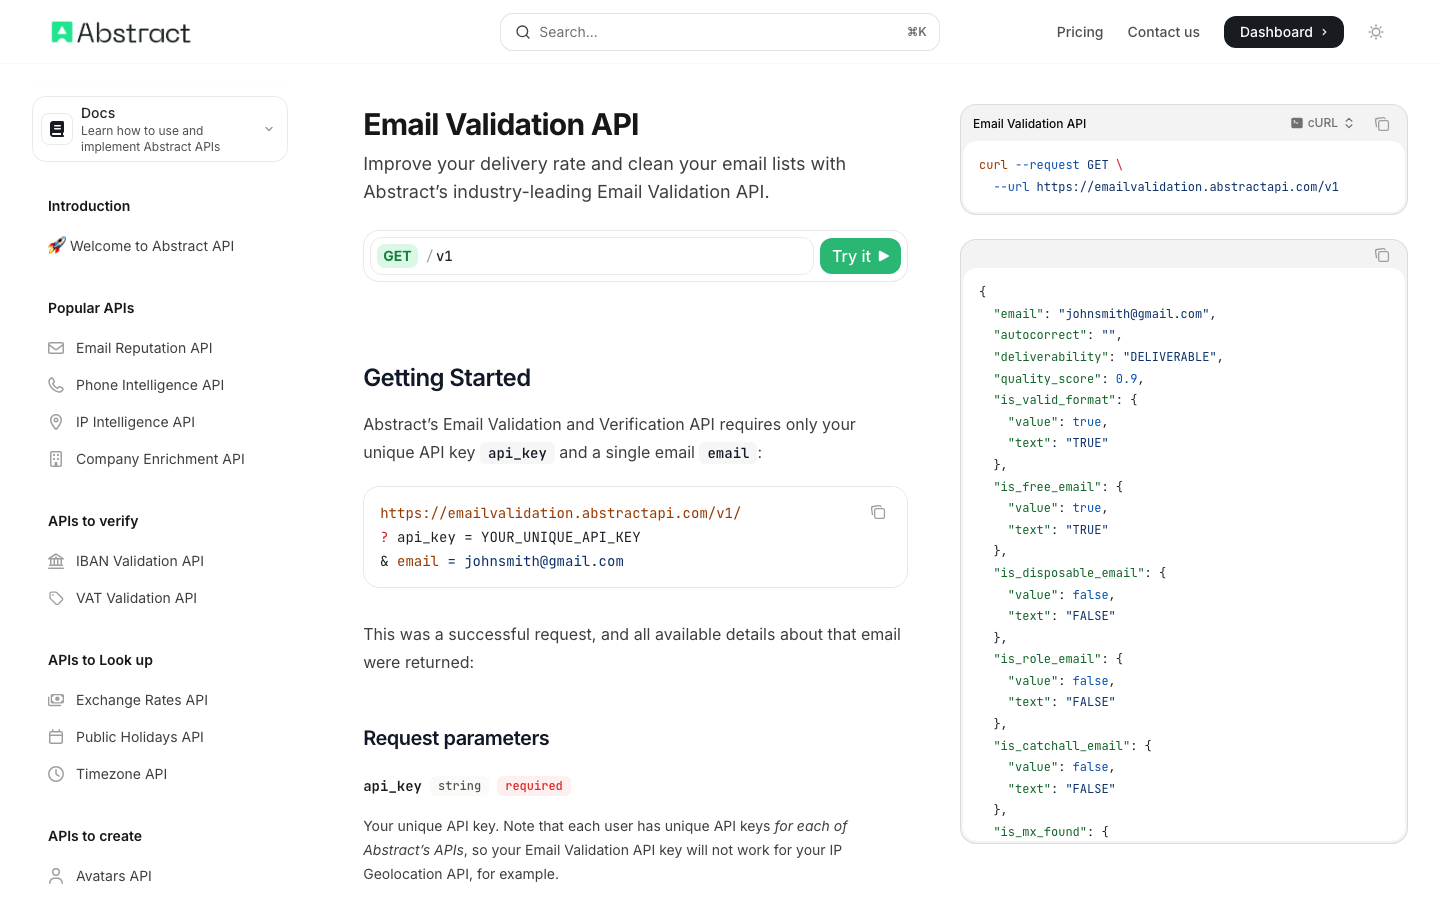Screen dimensions: 1440x900
Task: Click the bank icon for IBAN Validation
Action: [56, 561]
